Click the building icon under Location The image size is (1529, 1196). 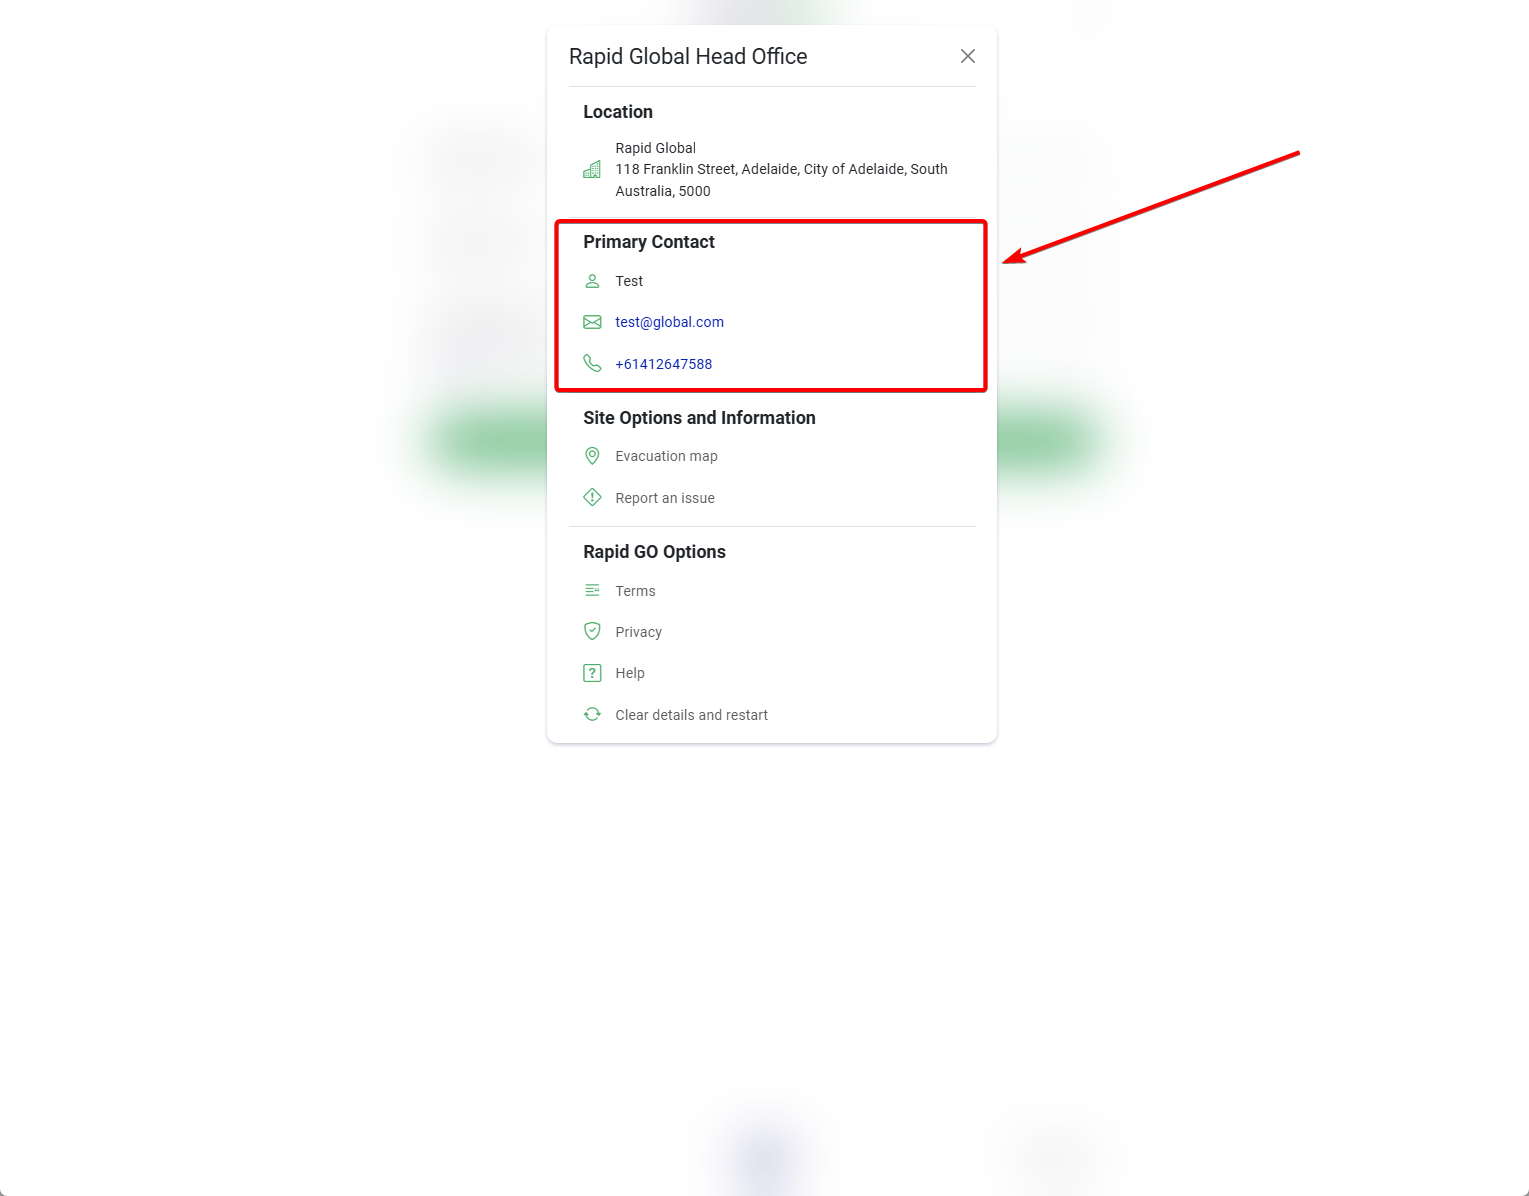(592, 170)
